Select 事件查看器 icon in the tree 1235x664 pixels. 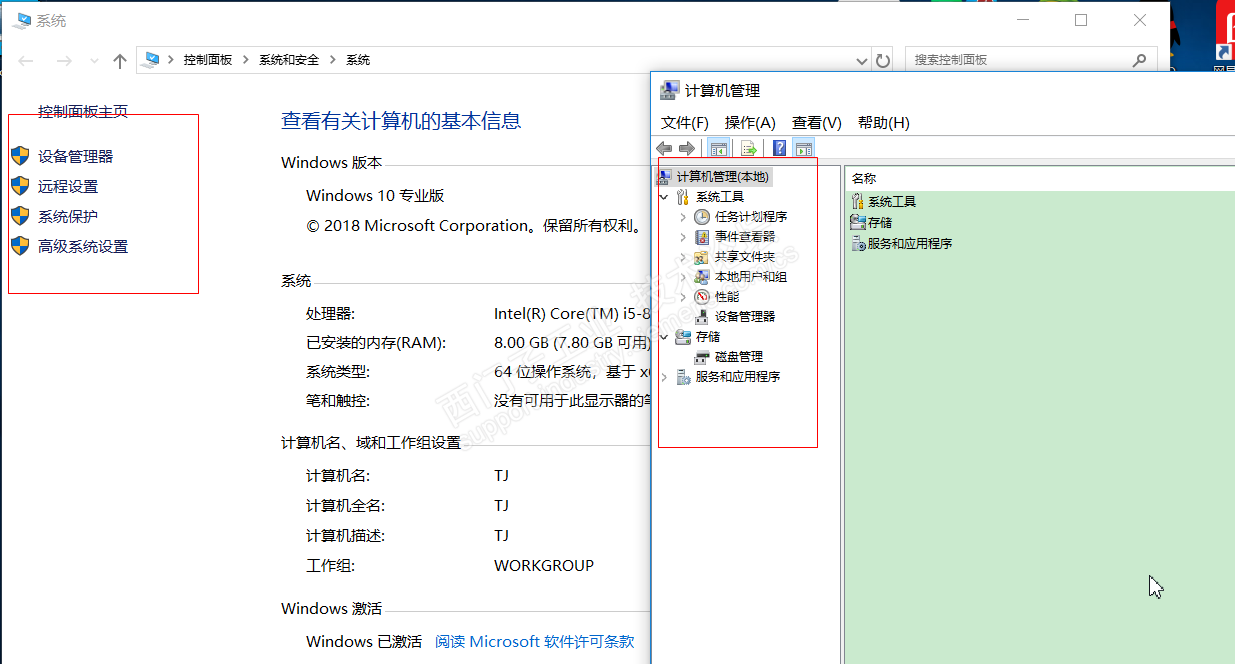(x=702, y=237)
